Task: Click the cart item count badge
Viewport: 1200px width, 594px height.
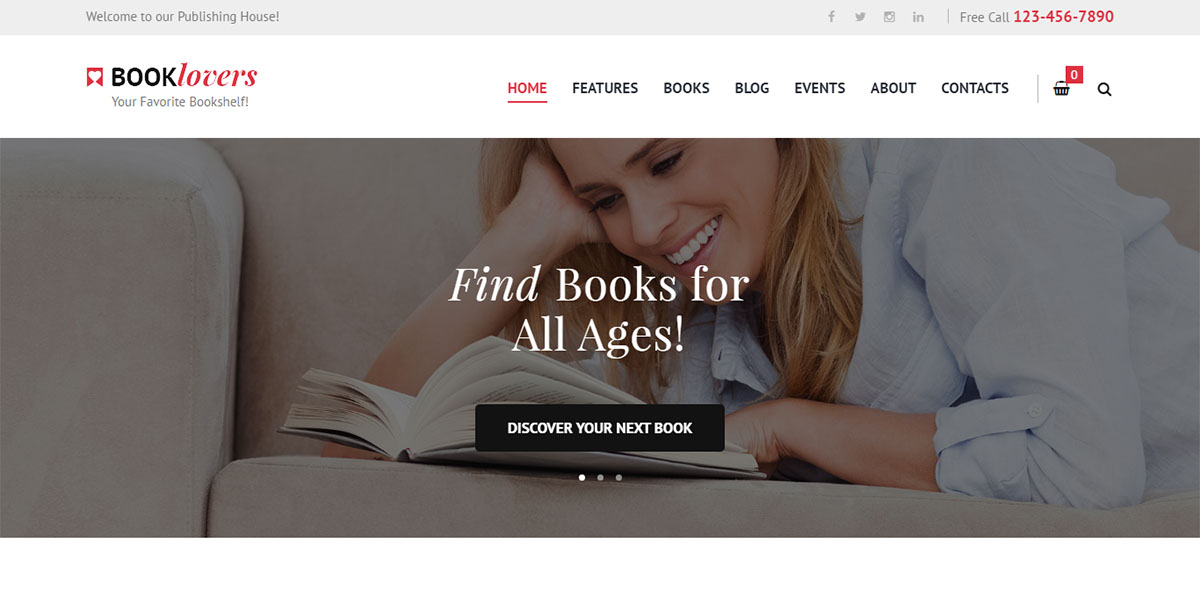Action: [x=1074, y=74]
